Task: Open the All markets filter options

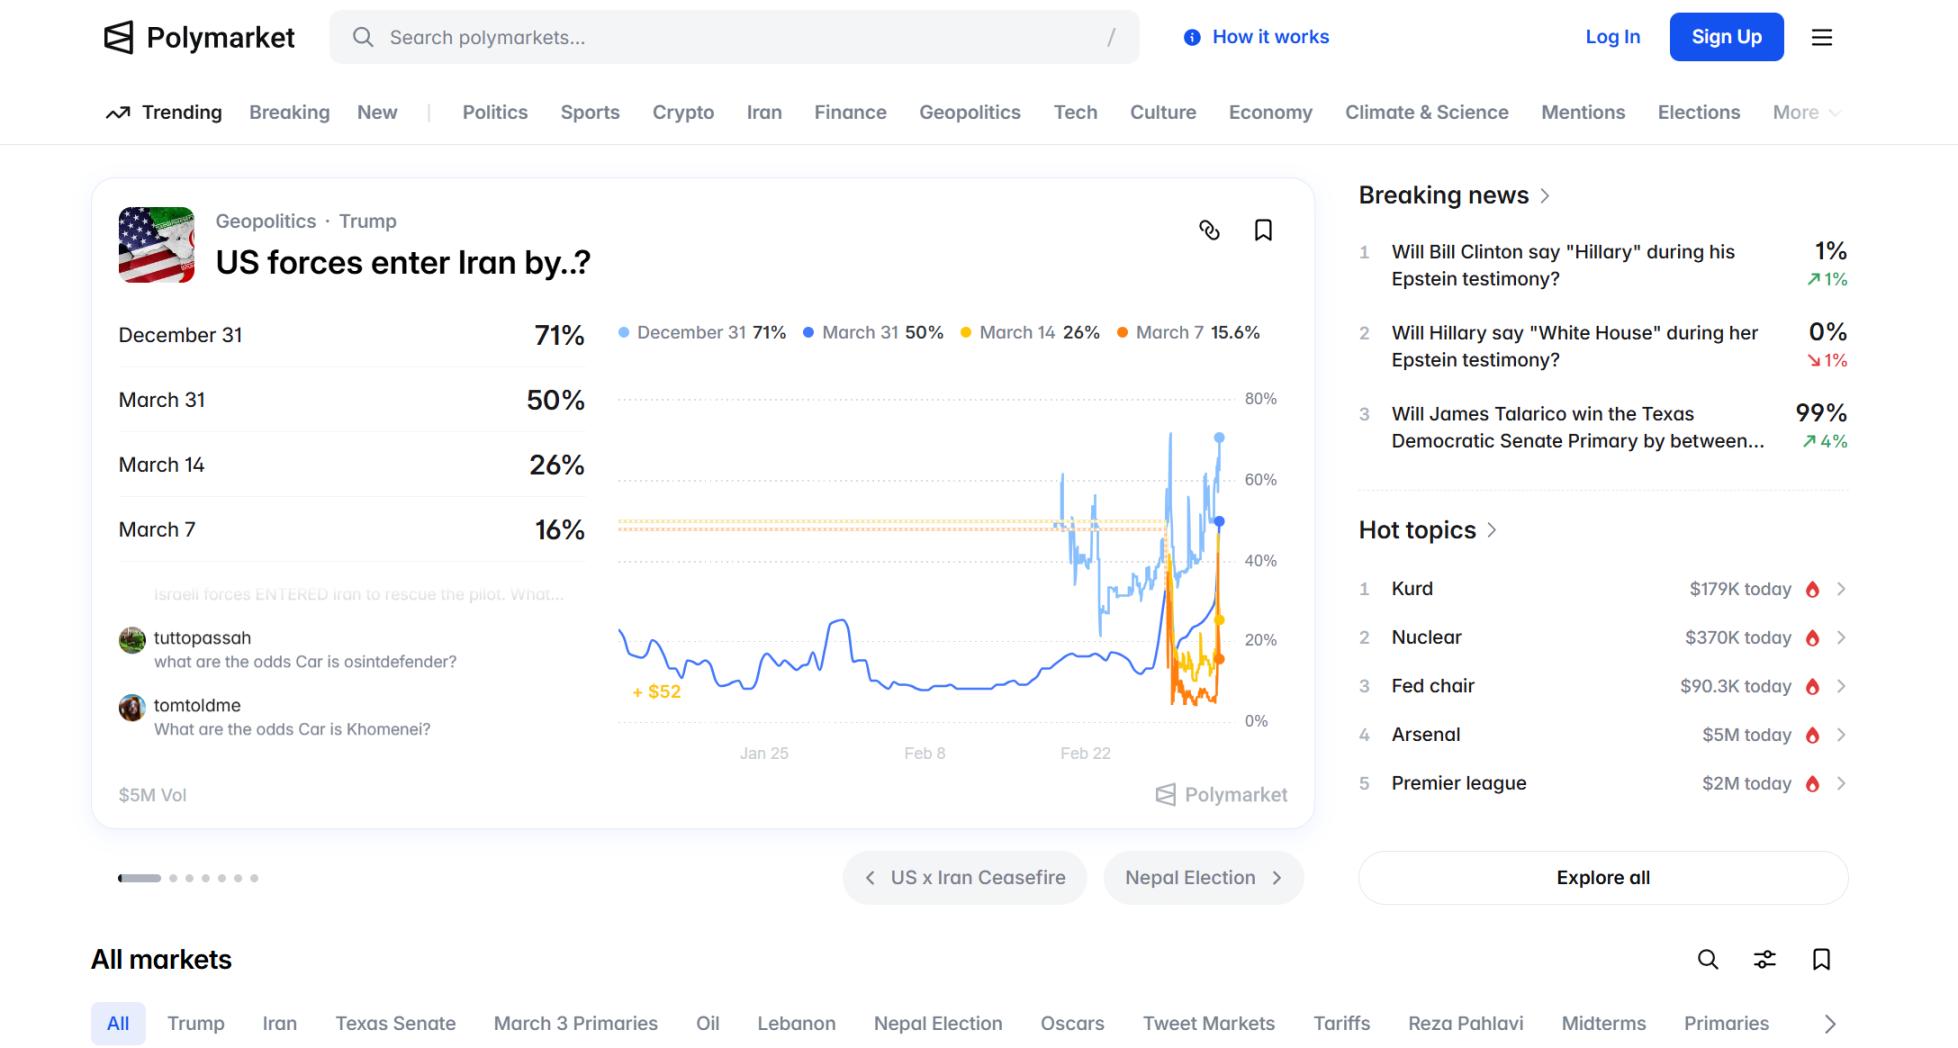Action: coord(1765,959)
